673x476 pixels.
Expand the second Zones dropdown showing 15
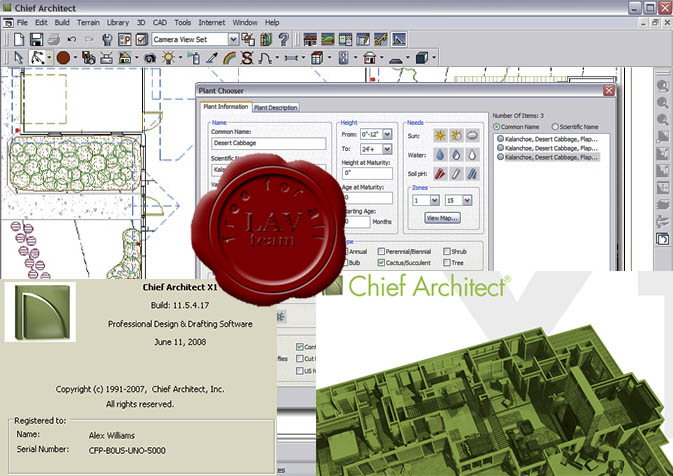pyautogui.click(x=467, y=200)
